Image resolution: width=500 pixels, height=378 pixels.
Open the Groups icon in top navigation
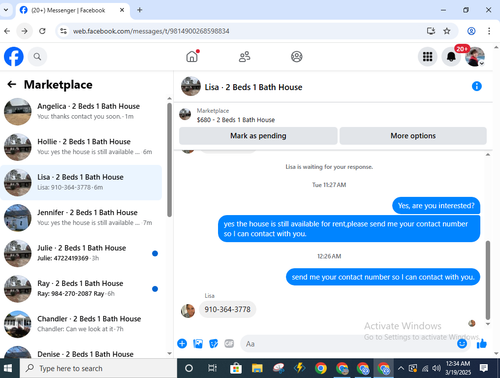[296, 56]
